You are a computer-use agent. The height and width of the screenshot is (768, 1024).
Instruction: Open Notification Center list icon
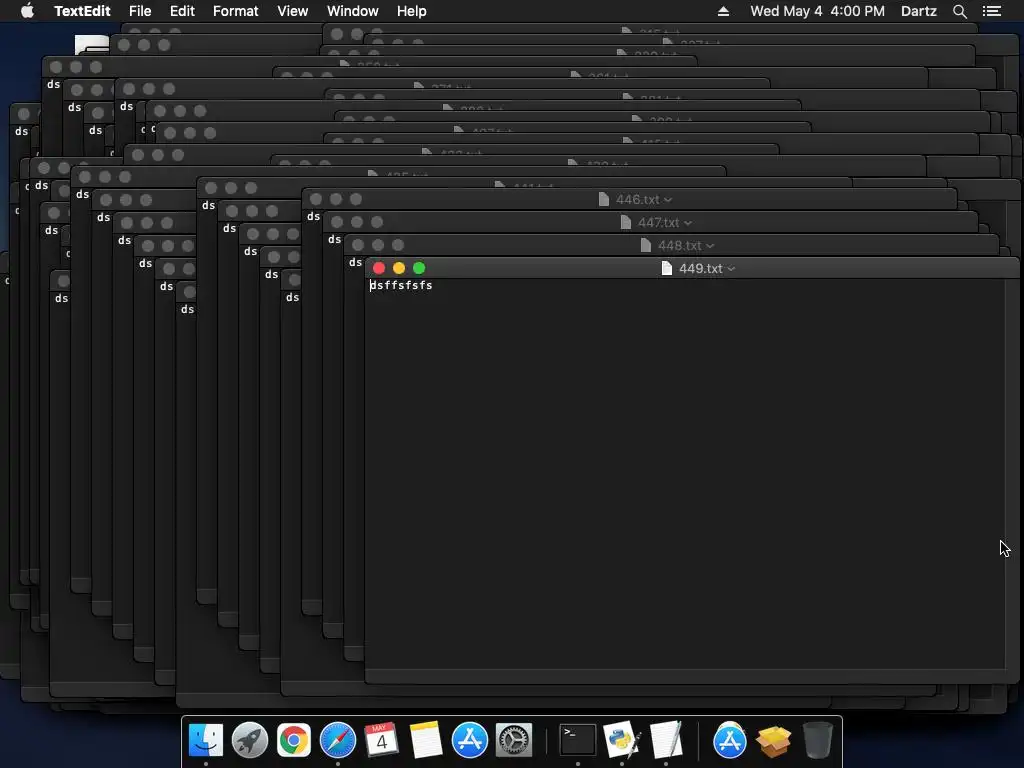(x=992, y=11)
